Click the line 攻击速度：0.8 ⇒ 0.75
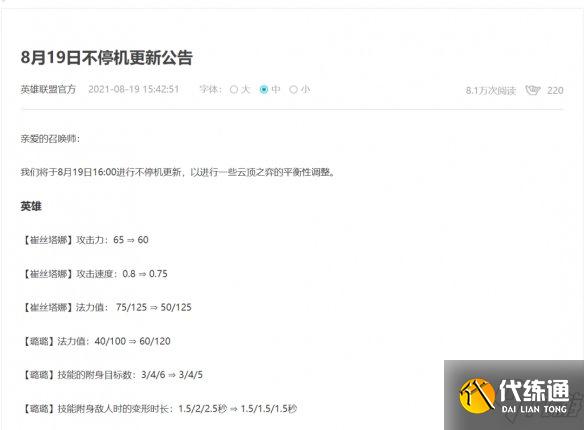584x430 pixels. click(x=95, y=274)
